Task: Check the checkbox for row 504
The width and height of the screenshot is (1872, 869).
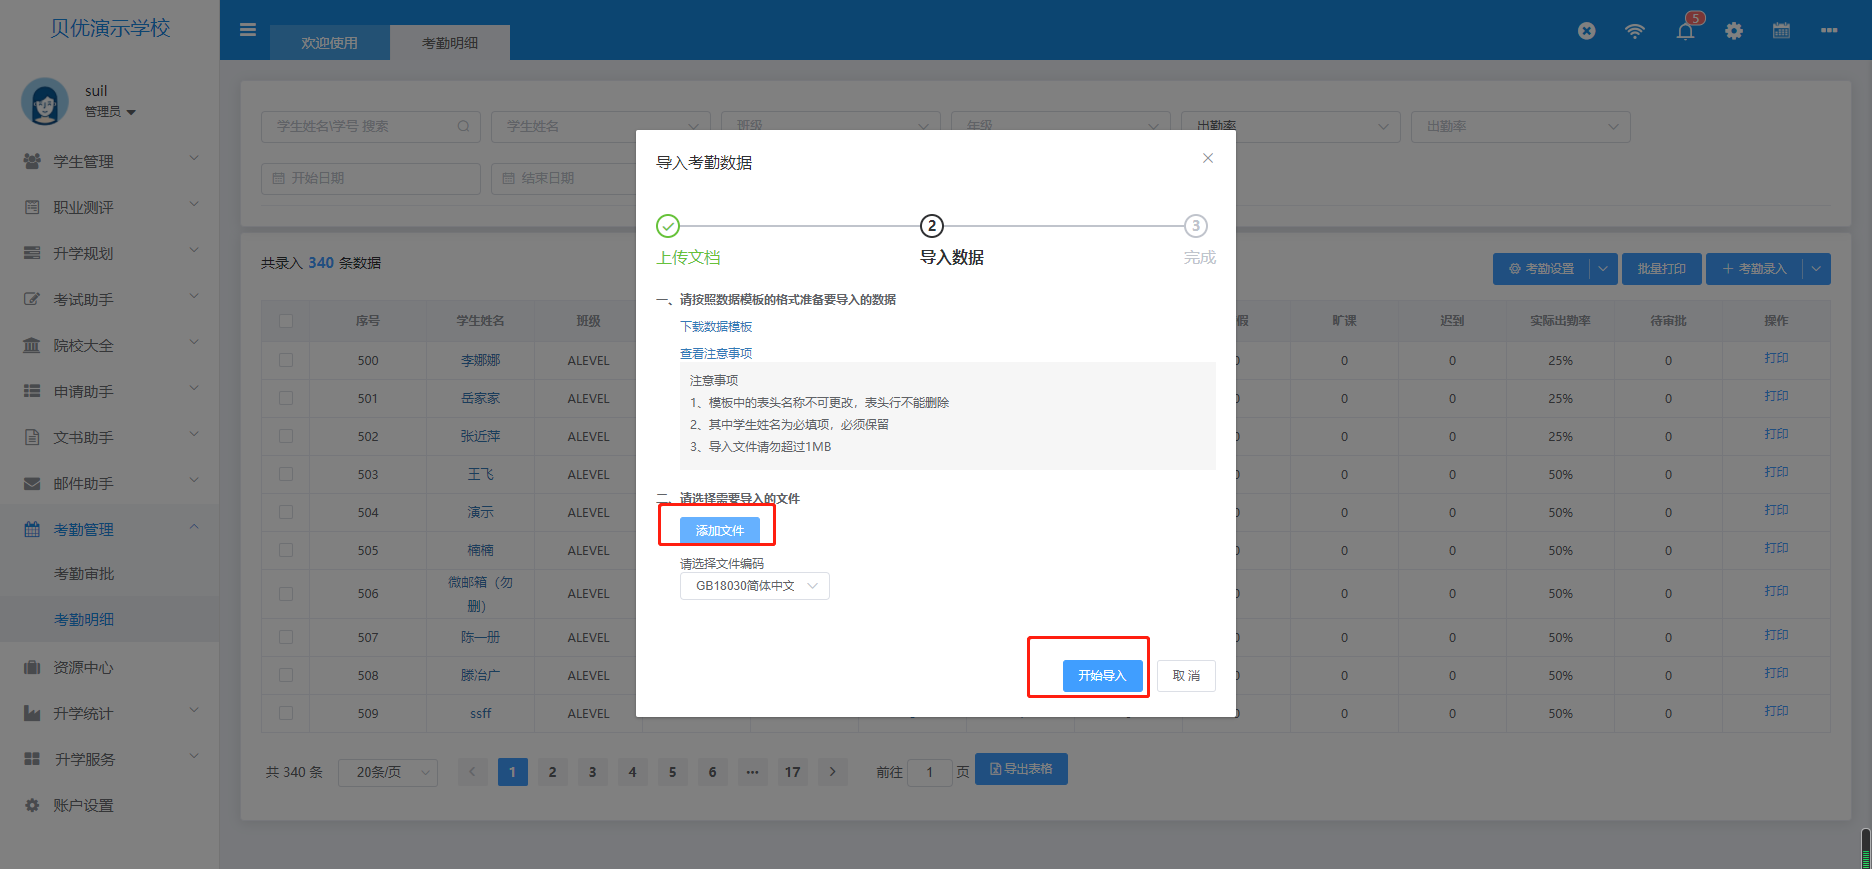Action: [x=286, y=512]
